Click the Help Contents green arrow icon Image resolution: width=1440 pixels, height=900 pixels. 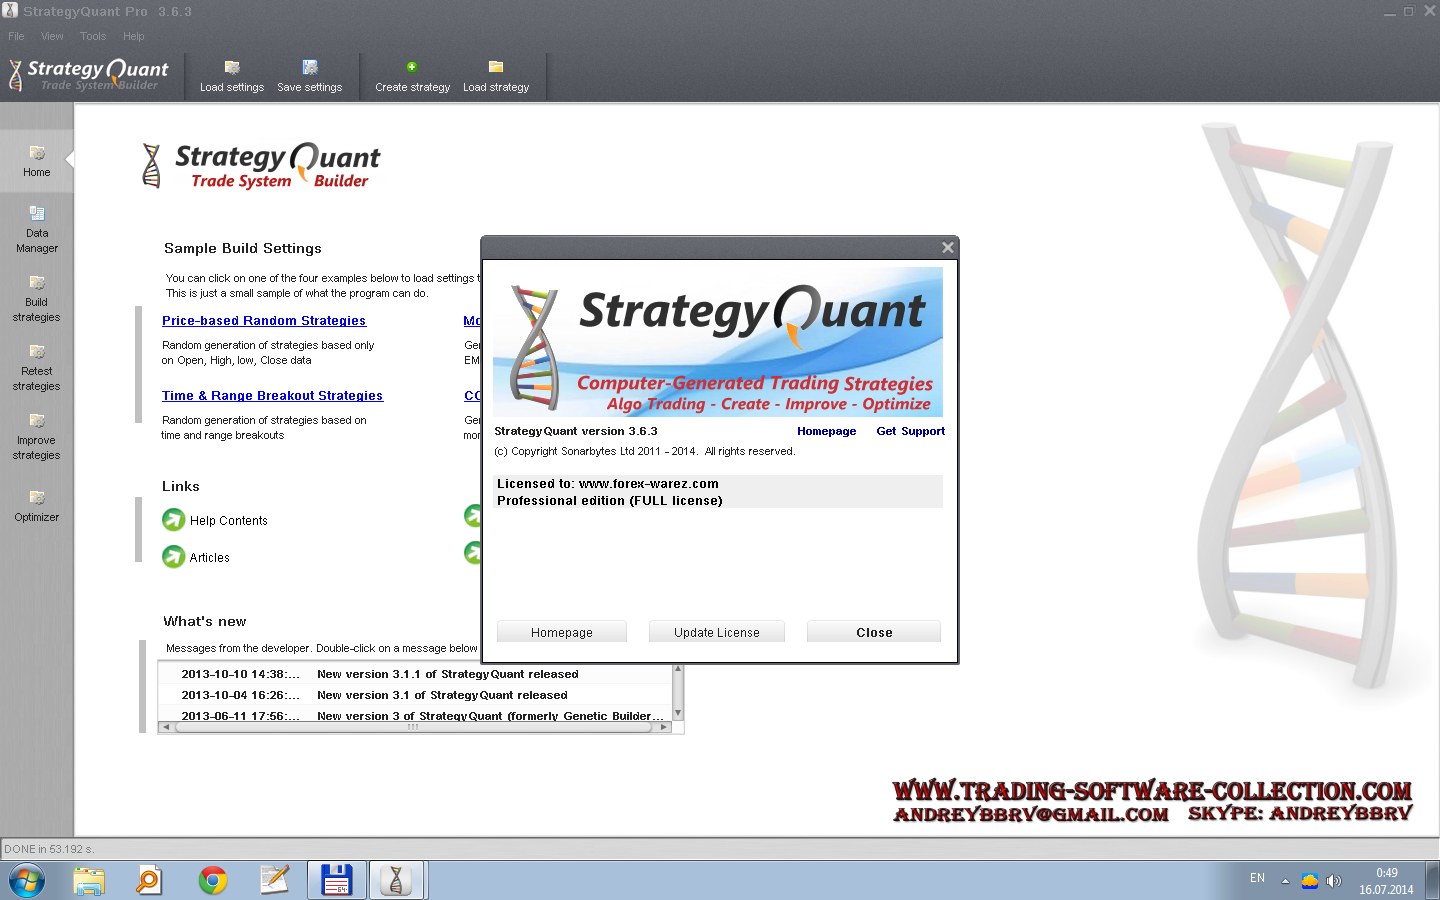[x=173, y=520]
